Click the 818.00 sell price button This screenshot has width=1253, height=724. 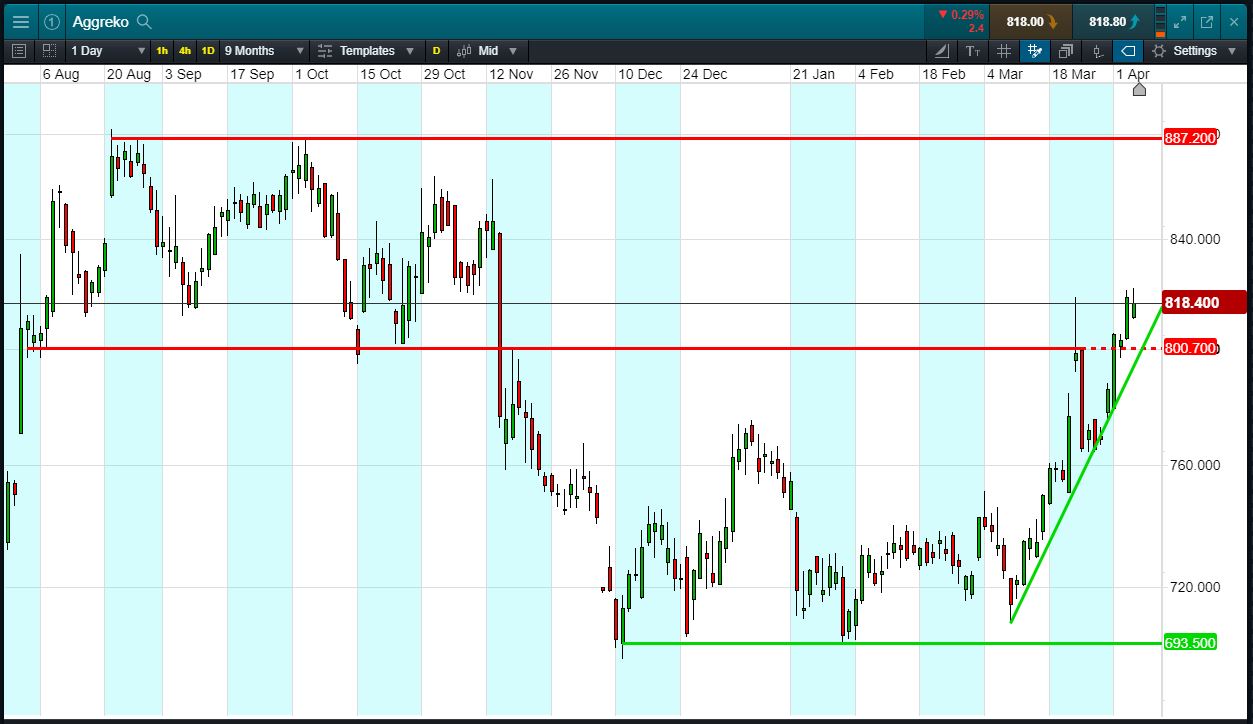[1030, 21]
